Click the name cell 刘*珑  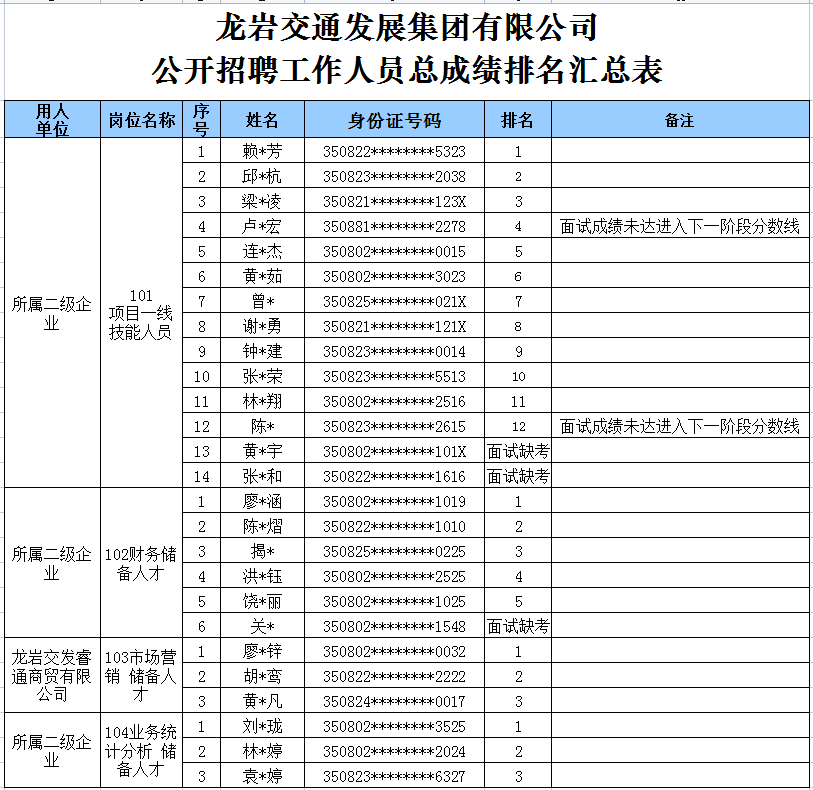point(262,726)
